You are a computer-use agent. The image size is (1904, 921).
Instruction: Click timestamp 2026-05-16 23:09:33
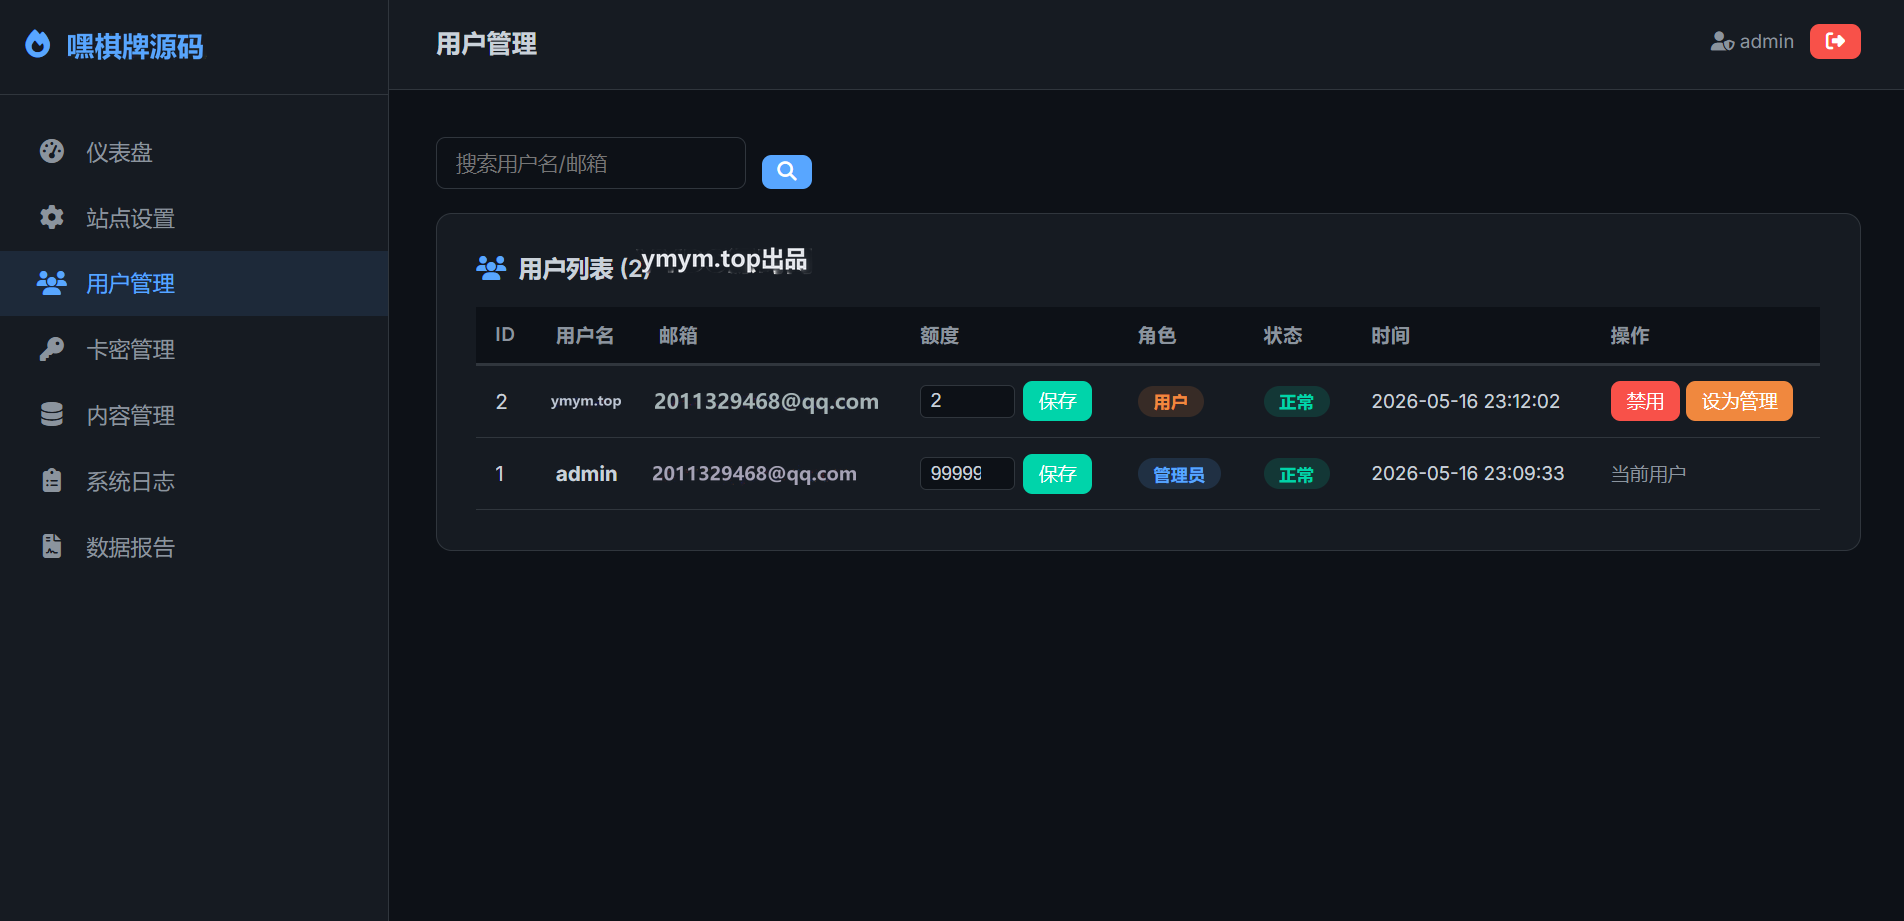(1467, 473)
